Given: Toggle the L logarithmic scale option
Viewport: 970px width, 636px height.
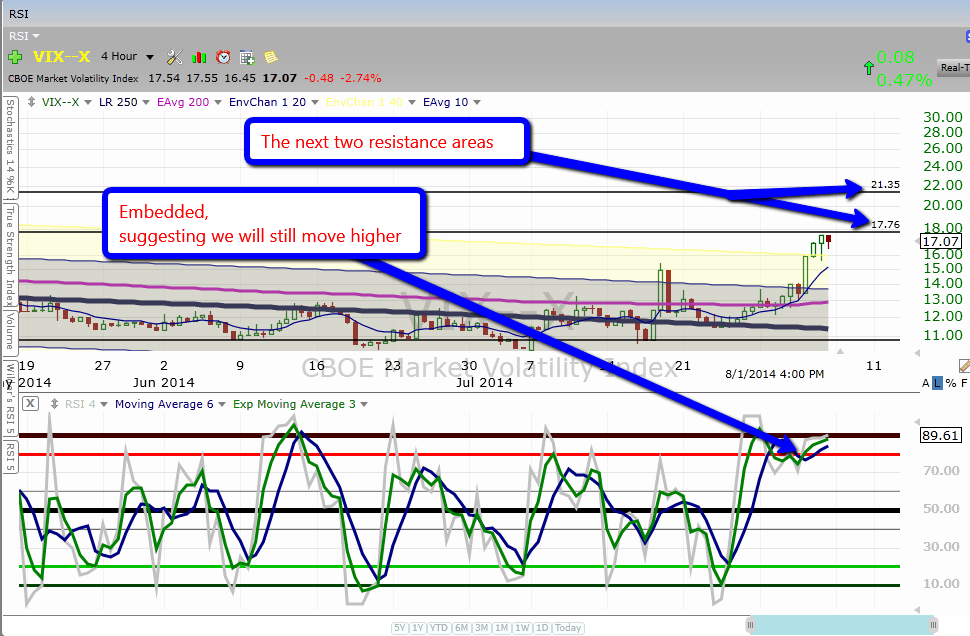Looking at the screenshot, I should click(x=937, y=384).
